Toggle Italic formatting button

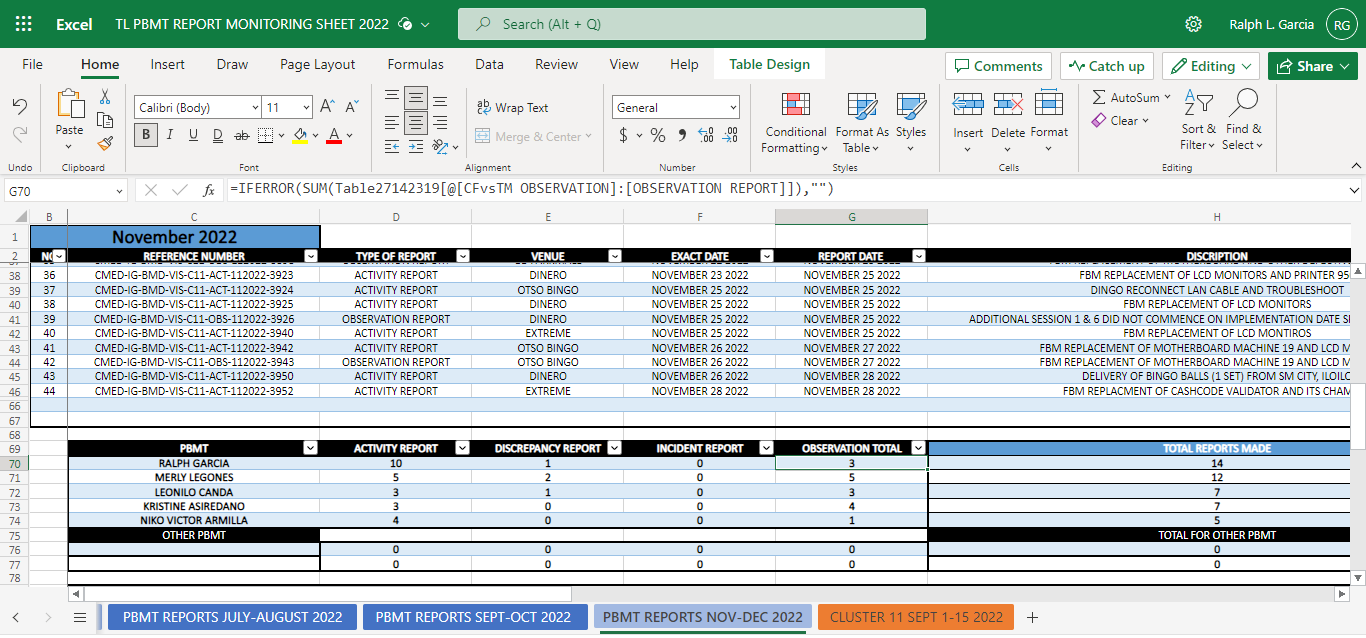(169, 135)
